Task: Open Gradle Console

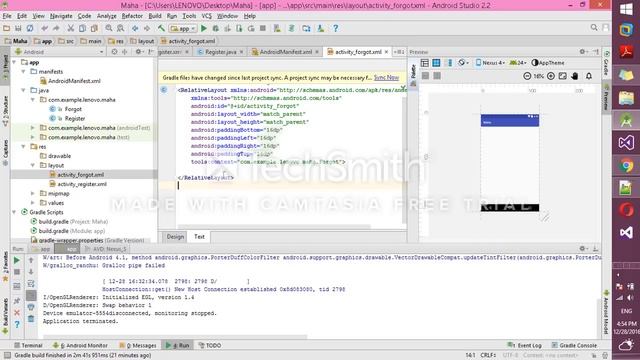Action: pos(574,345)
